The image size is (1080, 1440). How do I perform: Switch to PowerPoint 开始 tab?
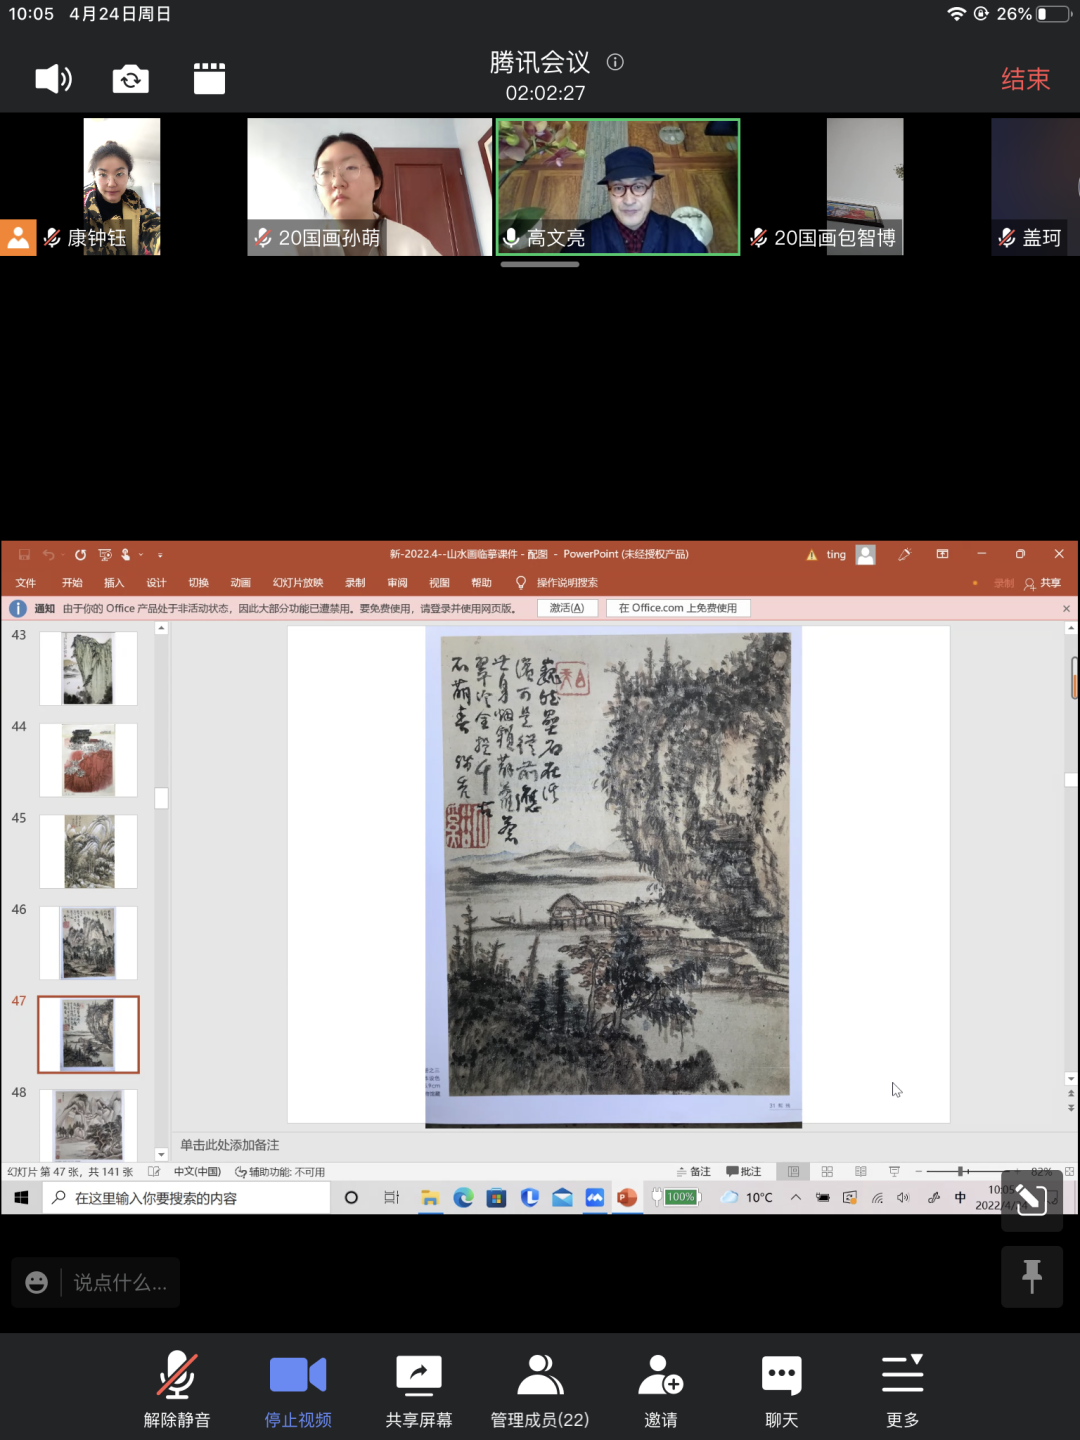coord(72,583)
